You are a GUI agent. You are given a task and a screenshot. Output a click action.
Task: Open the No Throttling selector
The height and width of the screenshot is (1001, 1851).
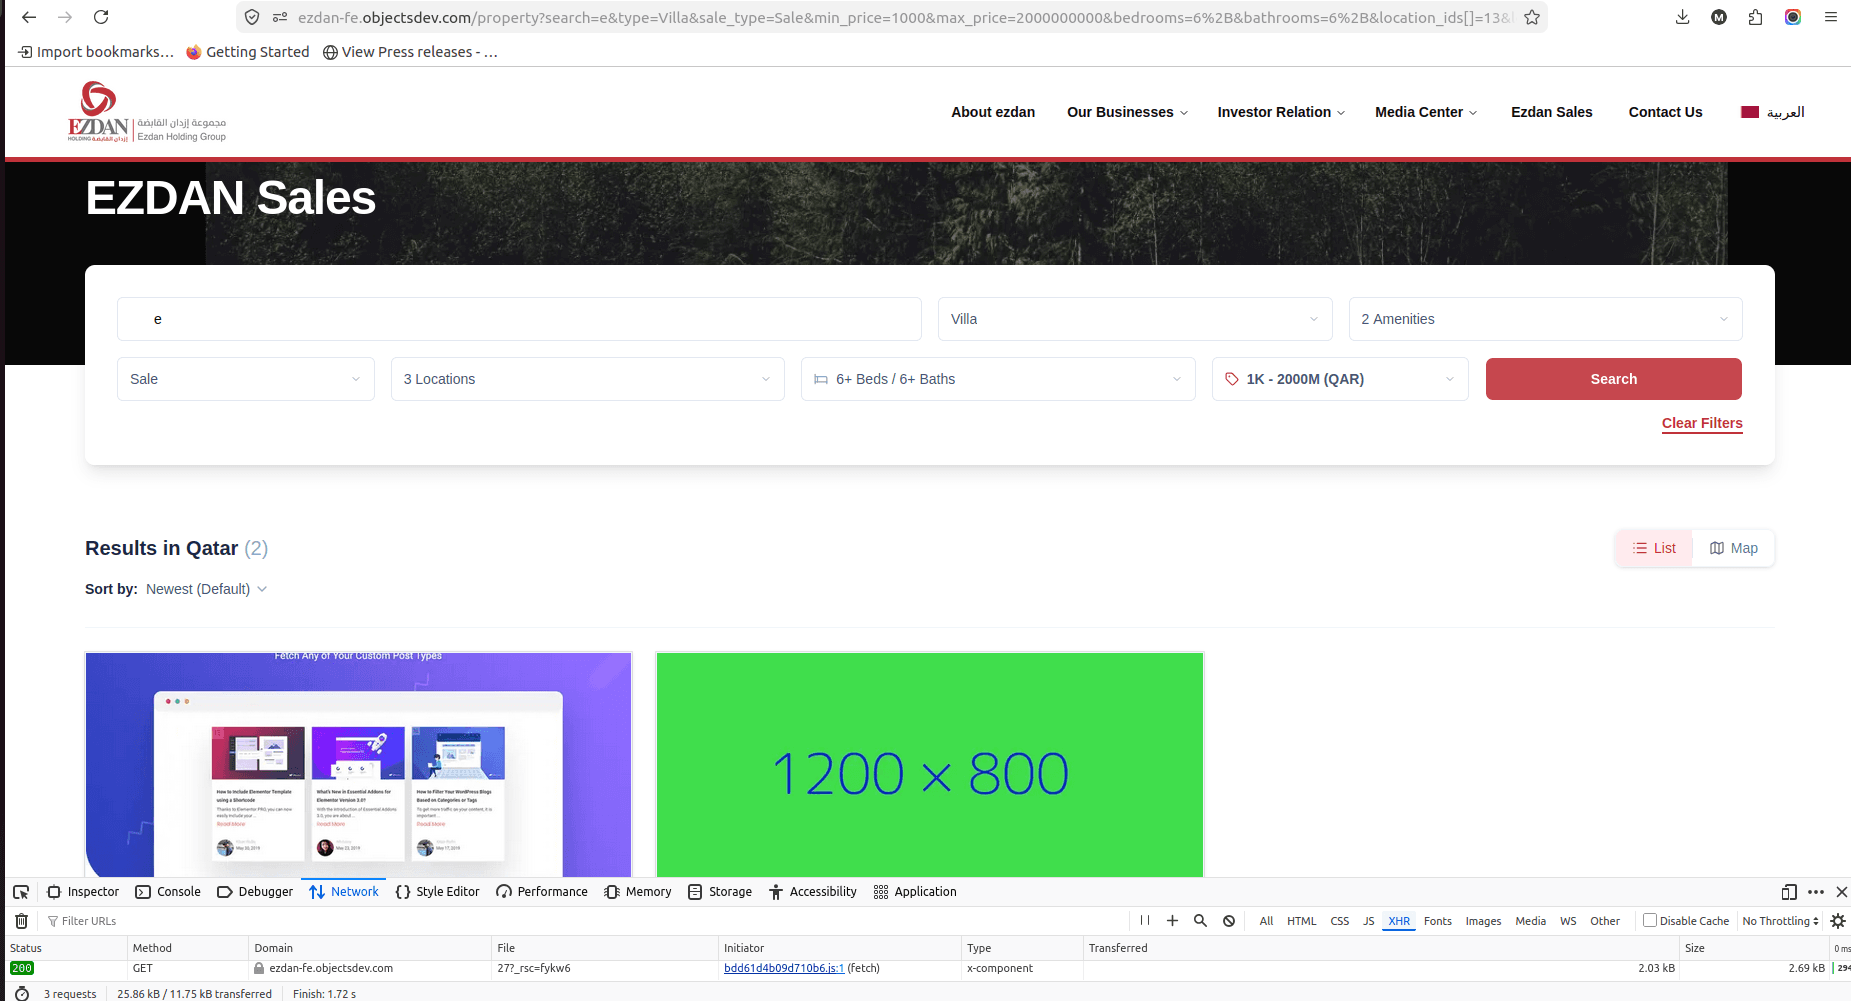(1780, 921)
